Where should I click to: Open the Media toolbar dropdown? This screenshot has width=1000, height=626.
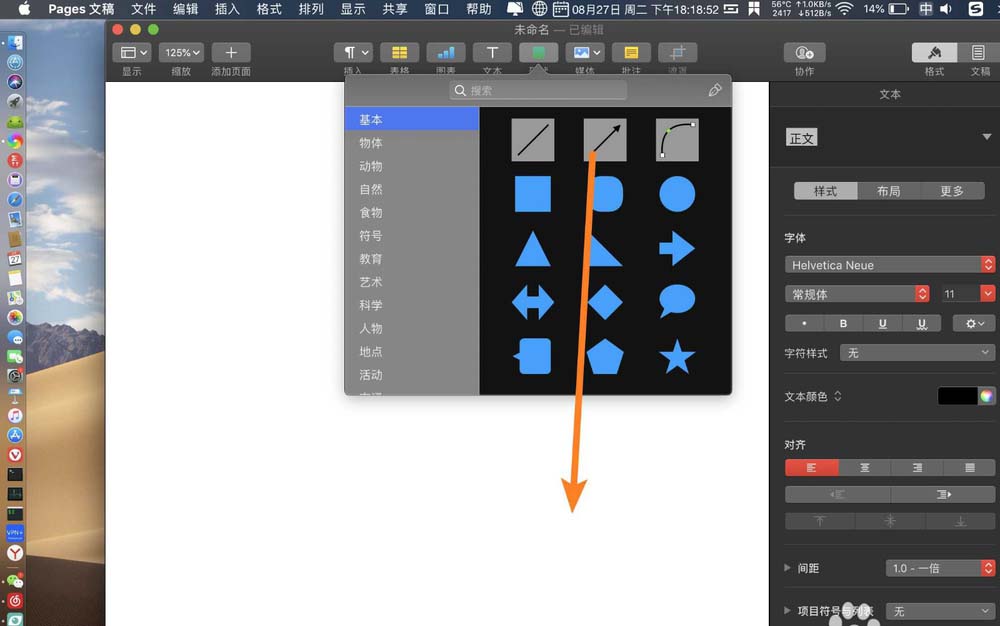585,52
